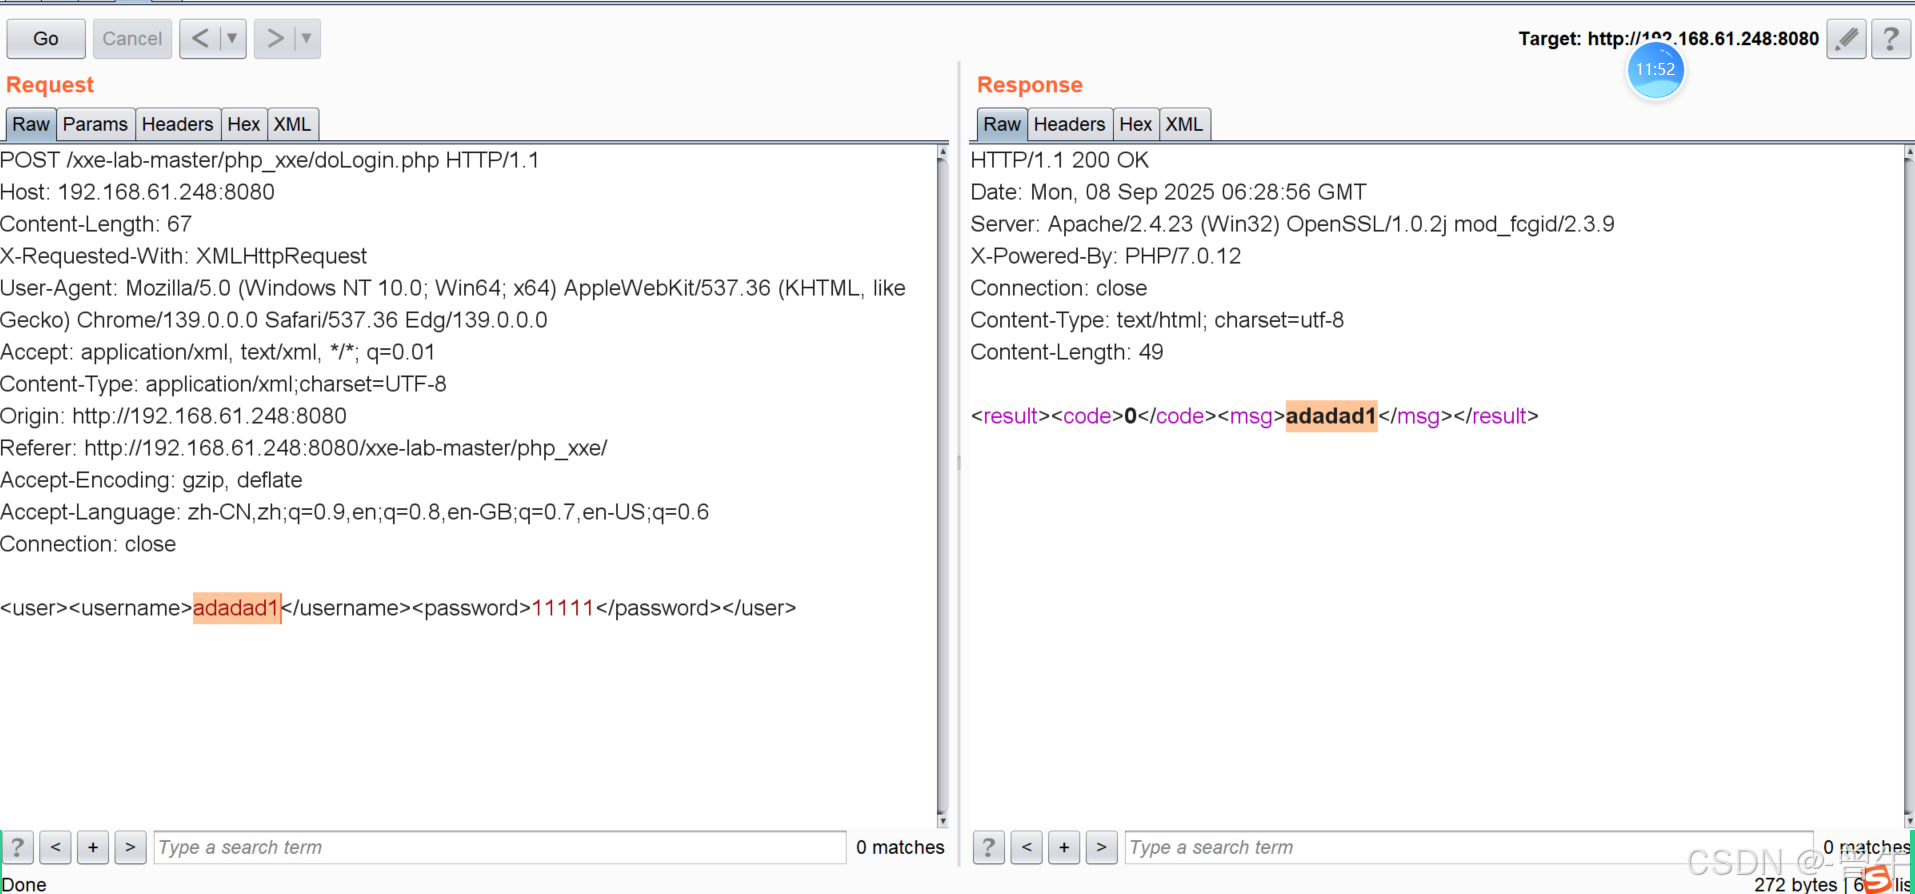
Task: Click the Origin header line
Action: point(173,416)
